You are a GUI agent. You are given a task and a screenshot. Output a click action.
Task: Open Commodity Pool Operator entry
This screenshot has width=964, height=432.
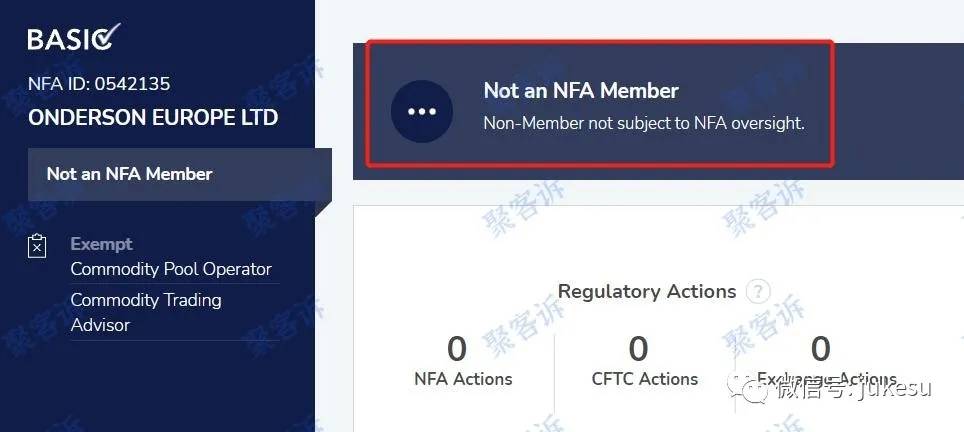click(x=171, y=269)
